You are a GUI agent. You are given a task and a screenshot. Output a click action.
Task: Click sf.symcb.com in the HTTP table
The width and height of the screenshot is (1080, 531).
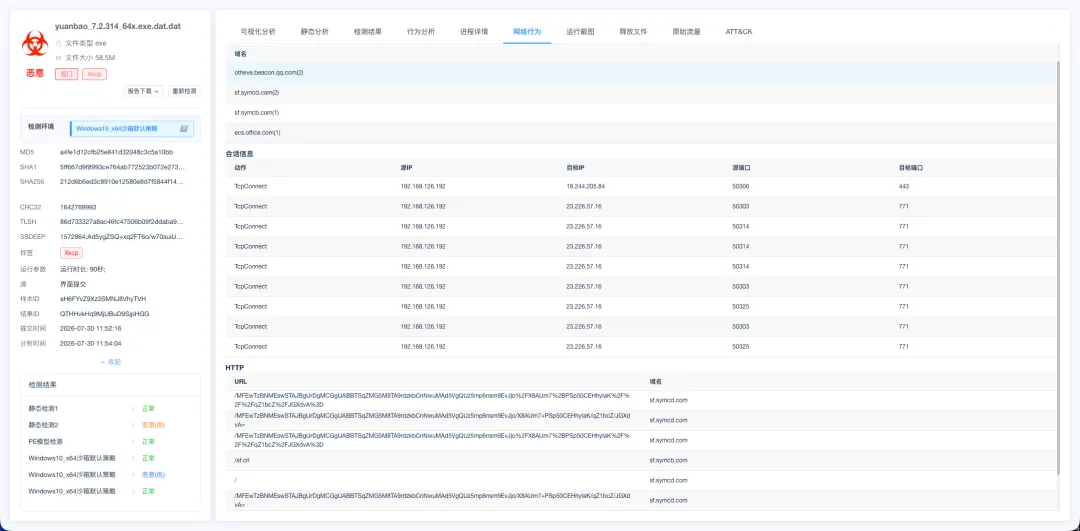pos(669,460)
